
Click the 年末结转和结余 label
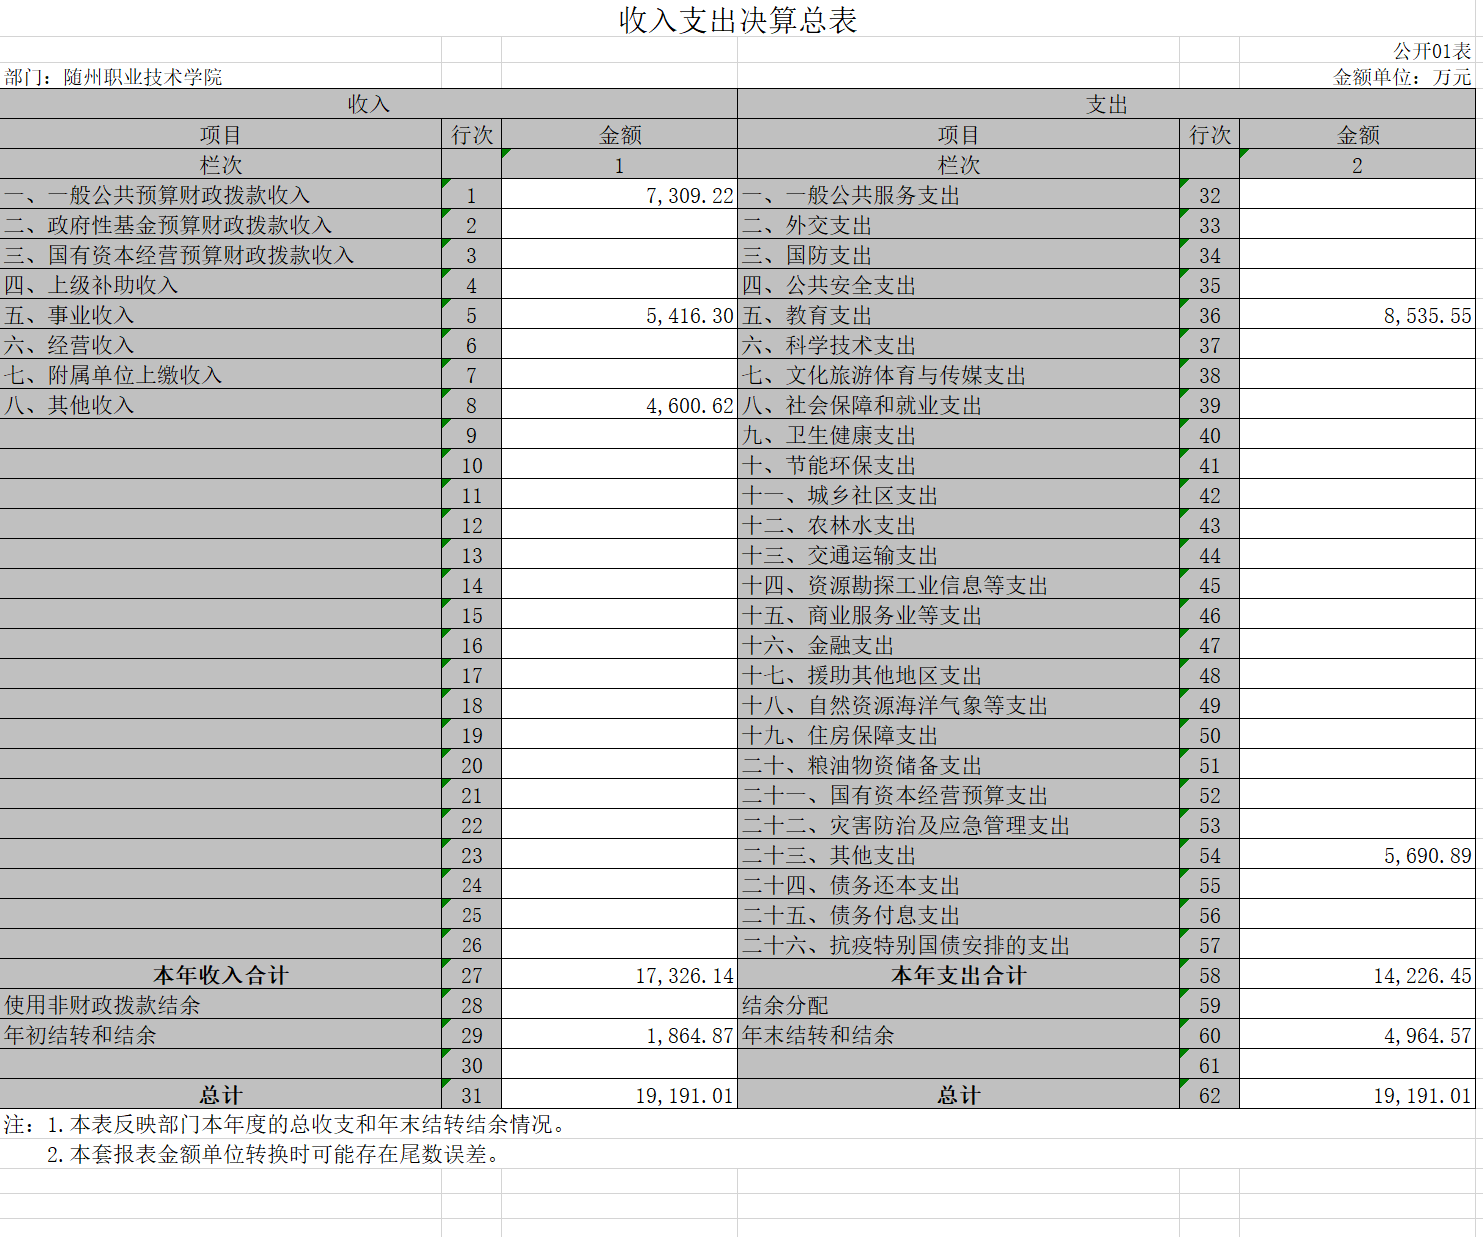[x=959, y=1035]
